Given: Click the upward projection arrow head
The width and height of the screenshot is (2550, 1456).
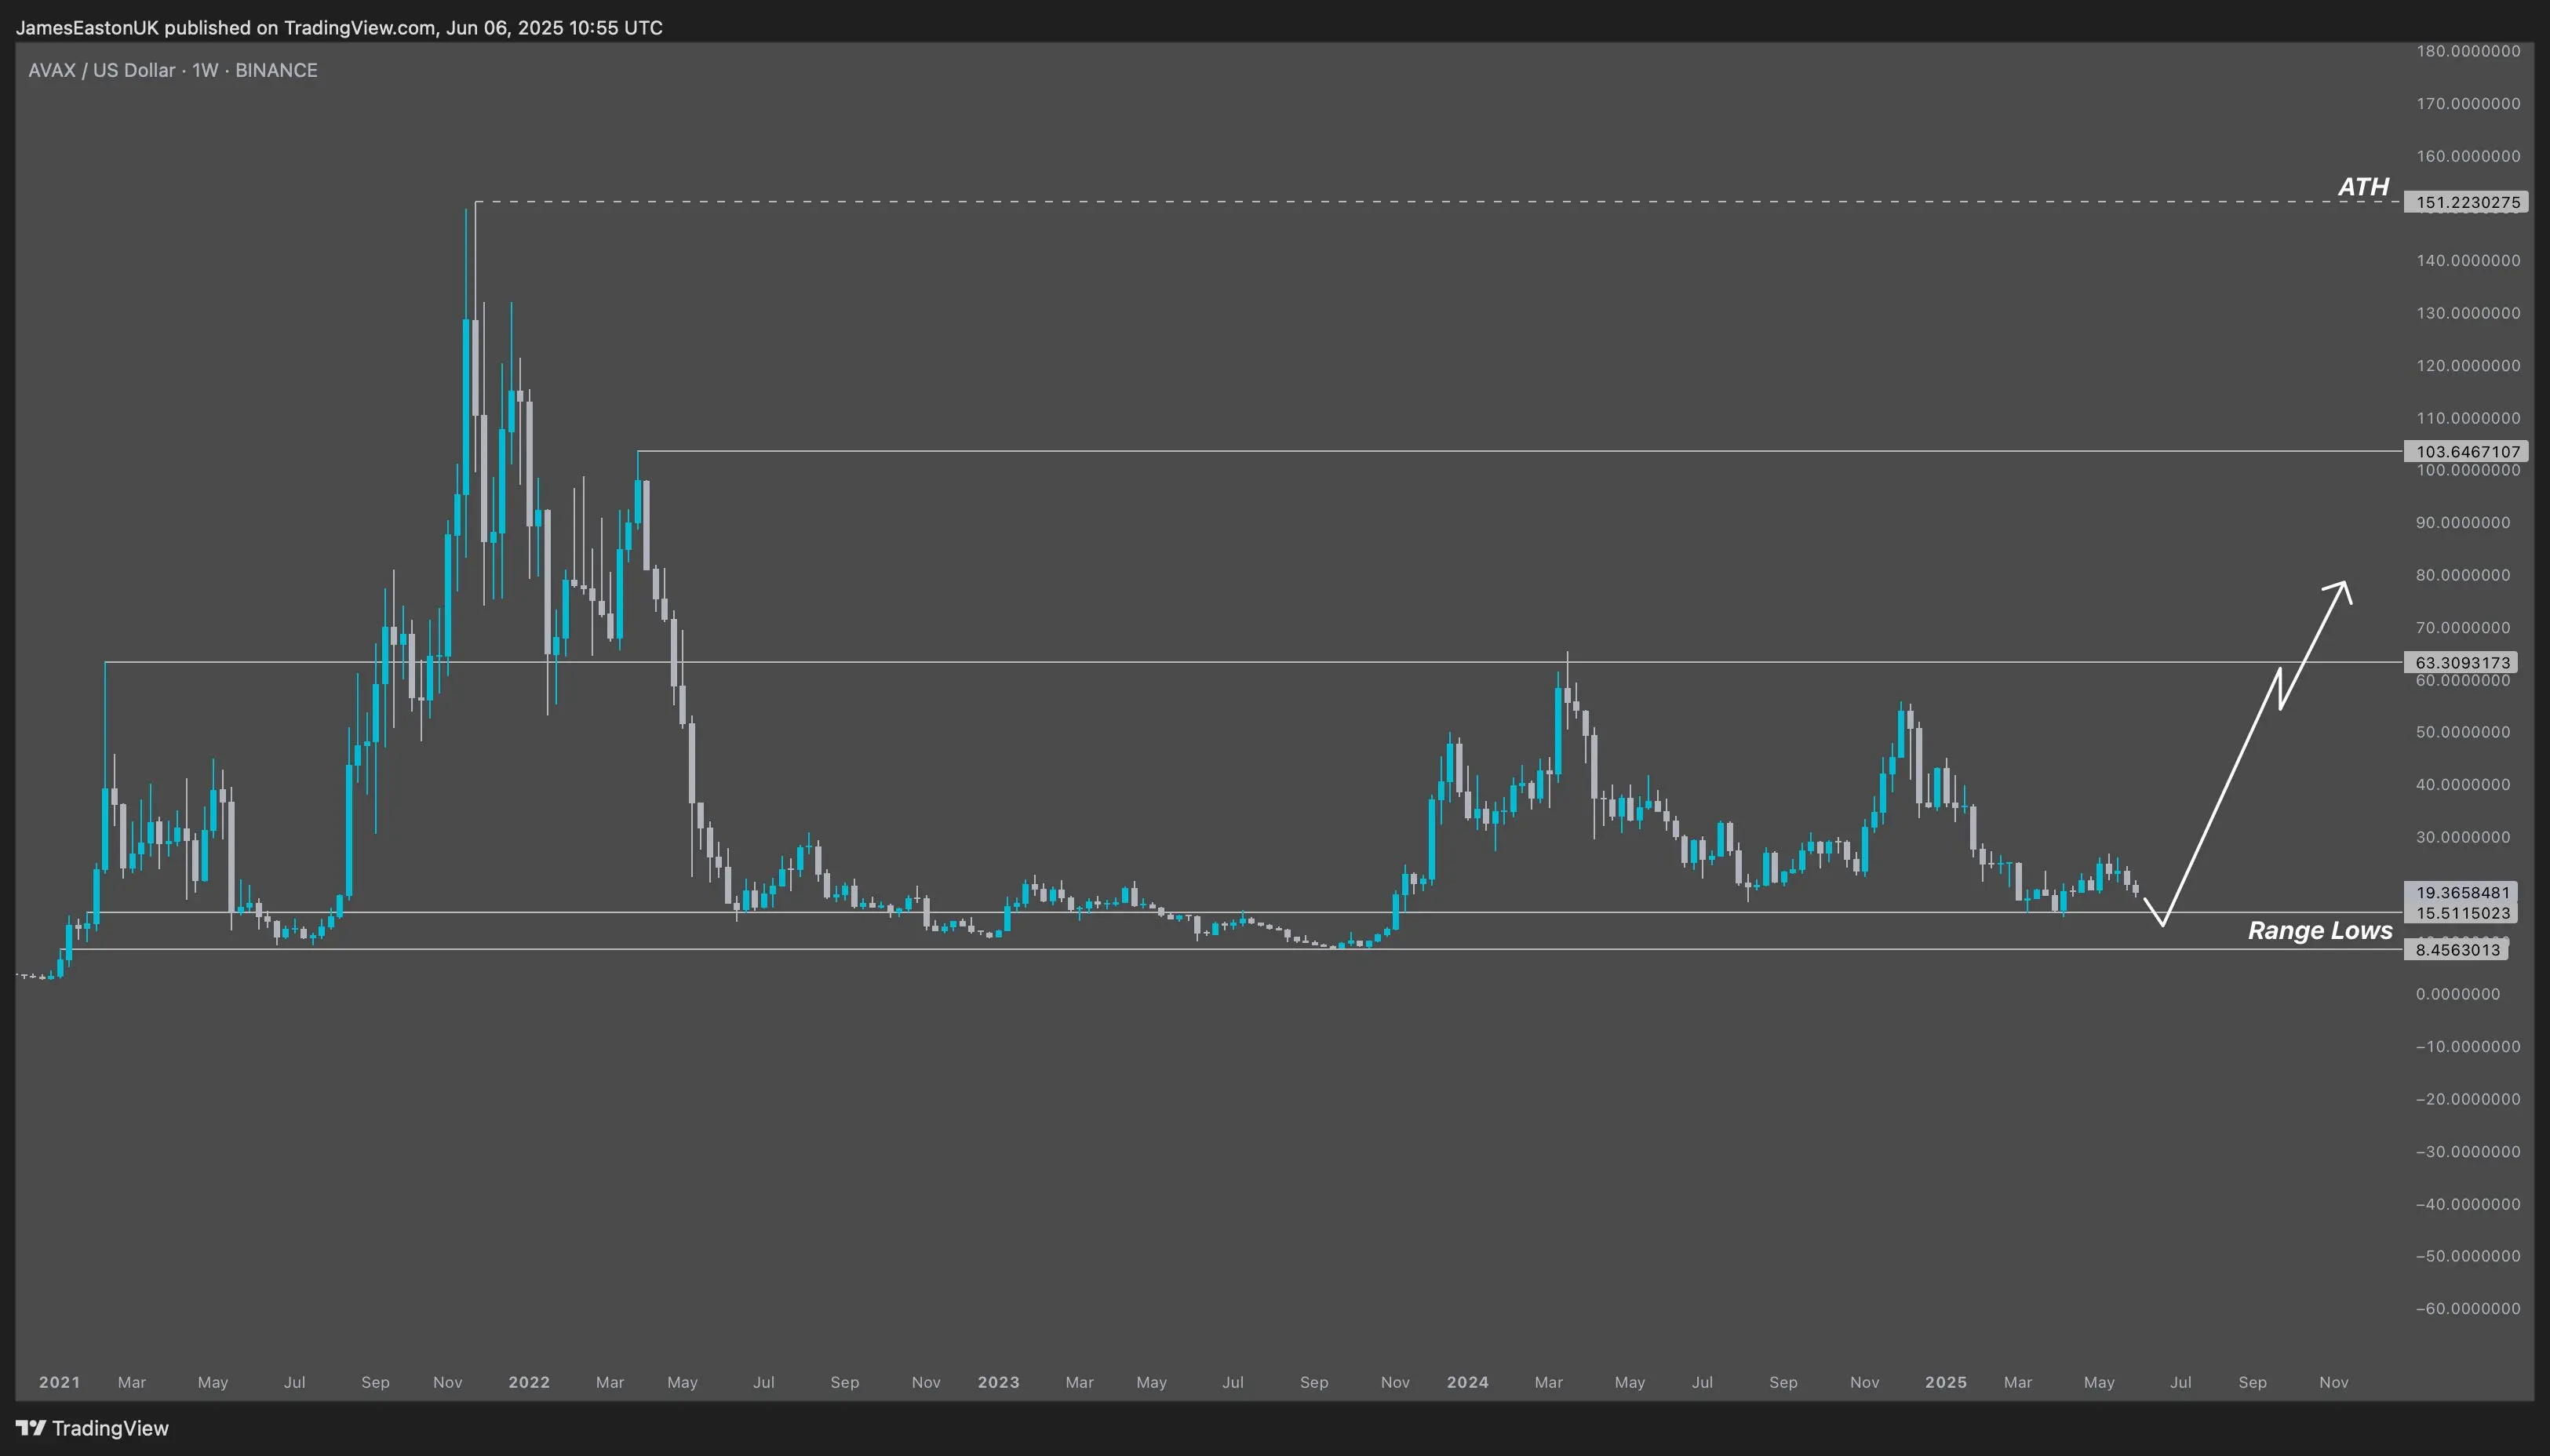Looking at the screenshot, I should (2343, 586).
